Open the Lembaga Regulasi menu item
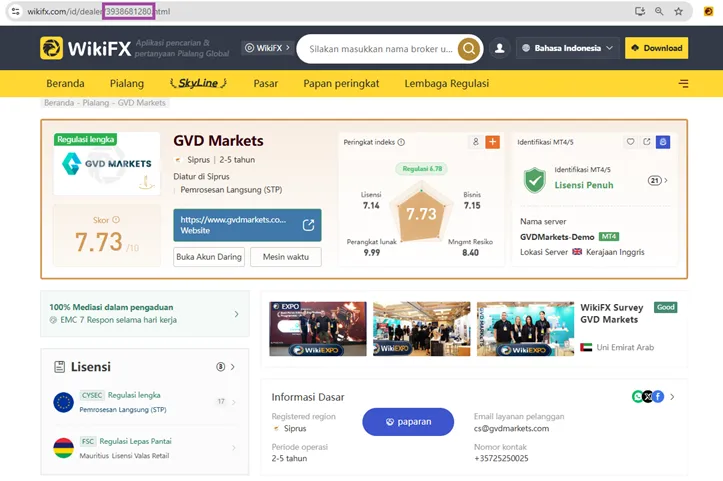Image resolution: width=723 pixels, height=481 pixels. (447, 83)
